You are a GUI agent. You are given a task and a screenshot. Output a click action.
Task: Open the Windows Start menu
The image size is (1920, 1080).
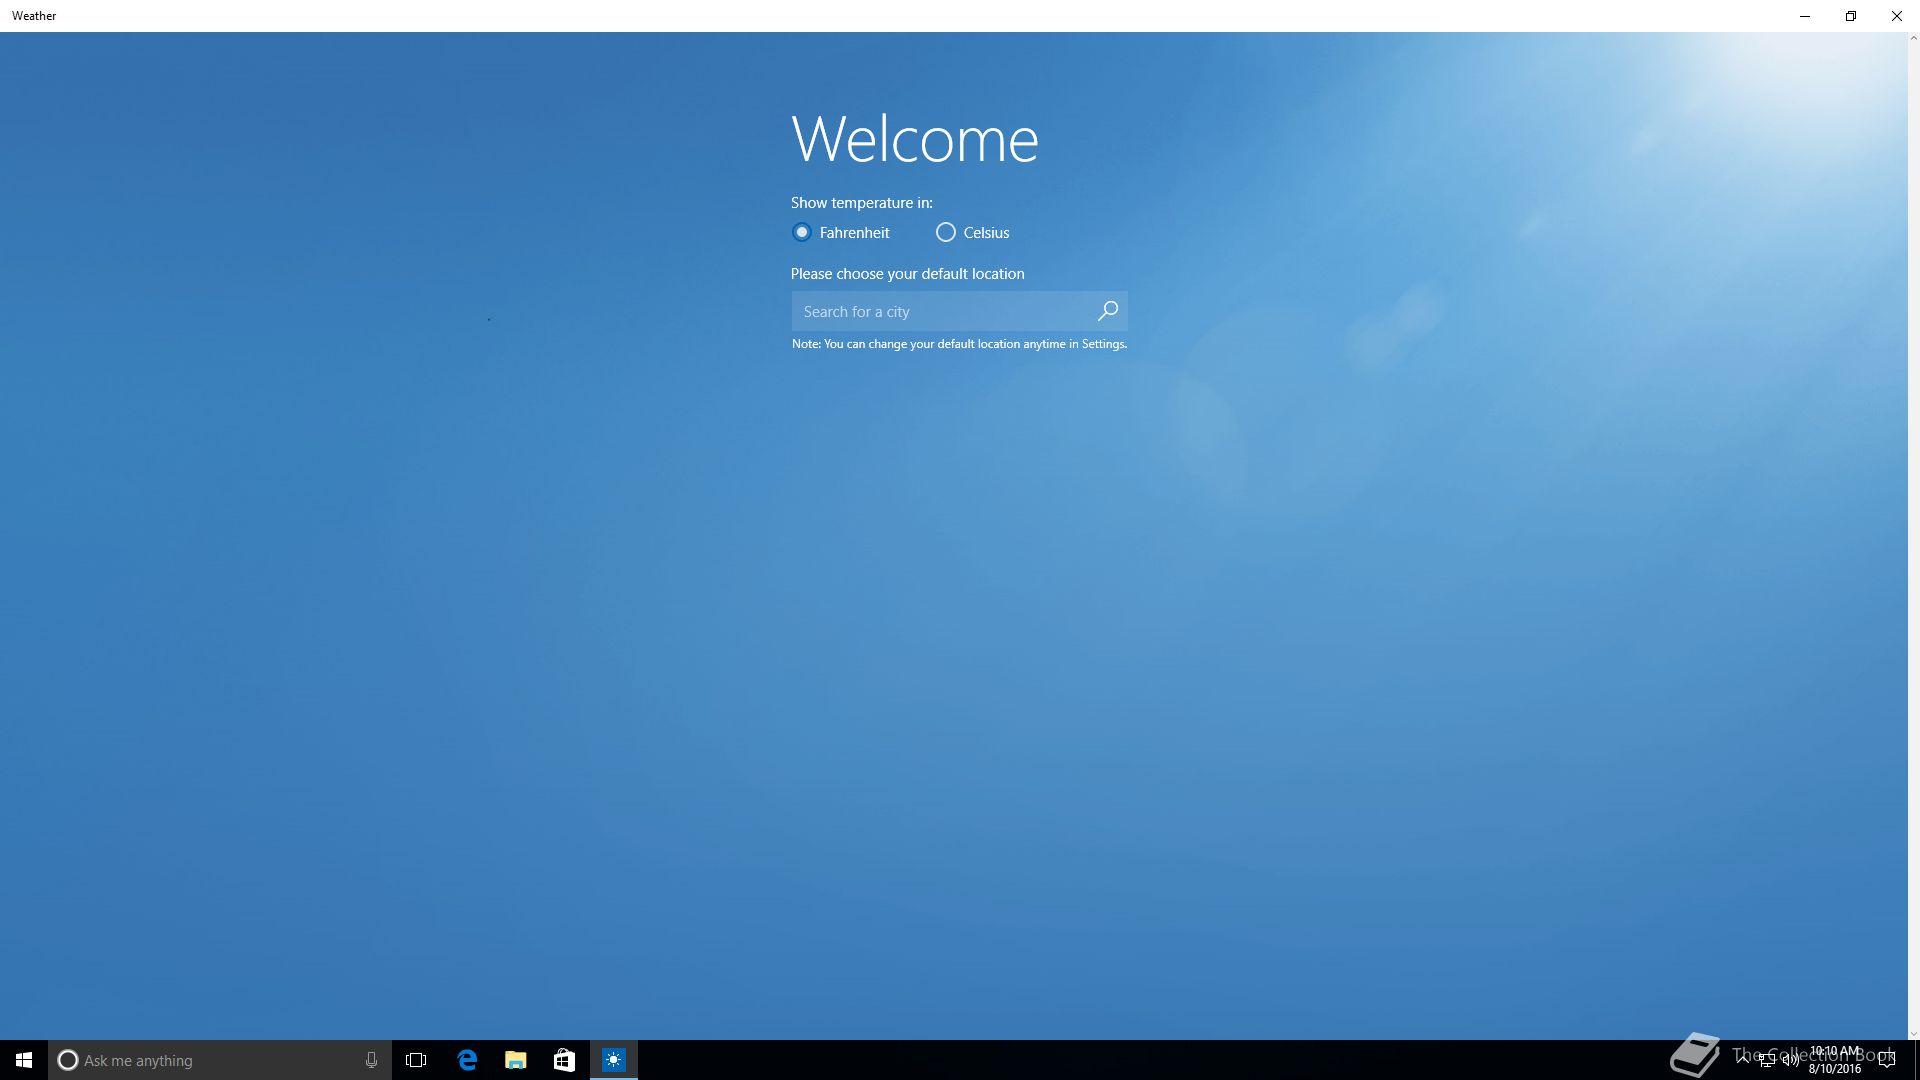(x=24, y=1060)
